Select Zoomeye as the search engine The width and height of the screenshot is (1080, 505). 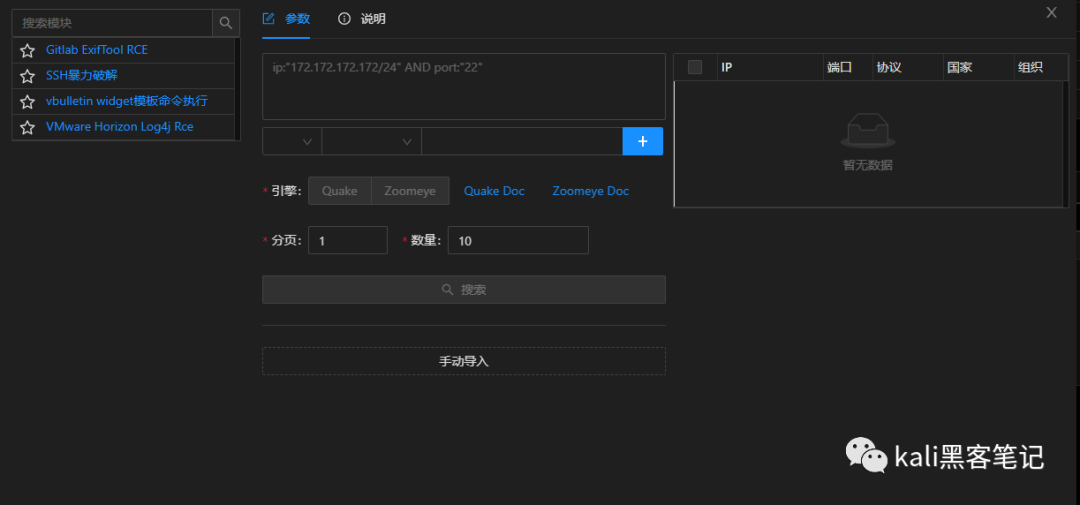tap(410, 191)
